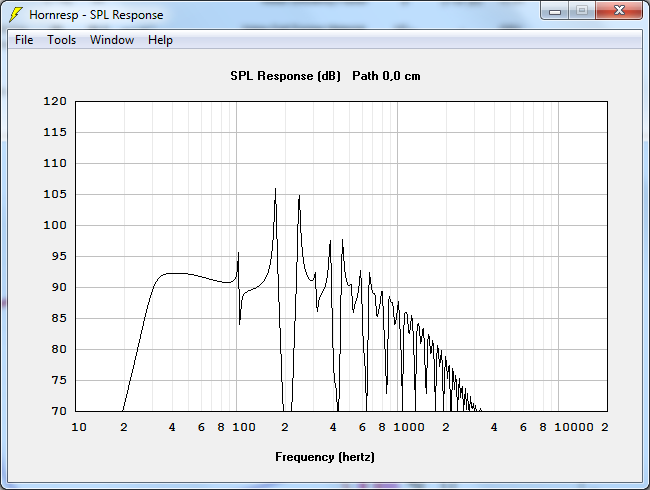Open the Window menu
Viewport: 650px width, 490px height.
click(x=112, y=40)
